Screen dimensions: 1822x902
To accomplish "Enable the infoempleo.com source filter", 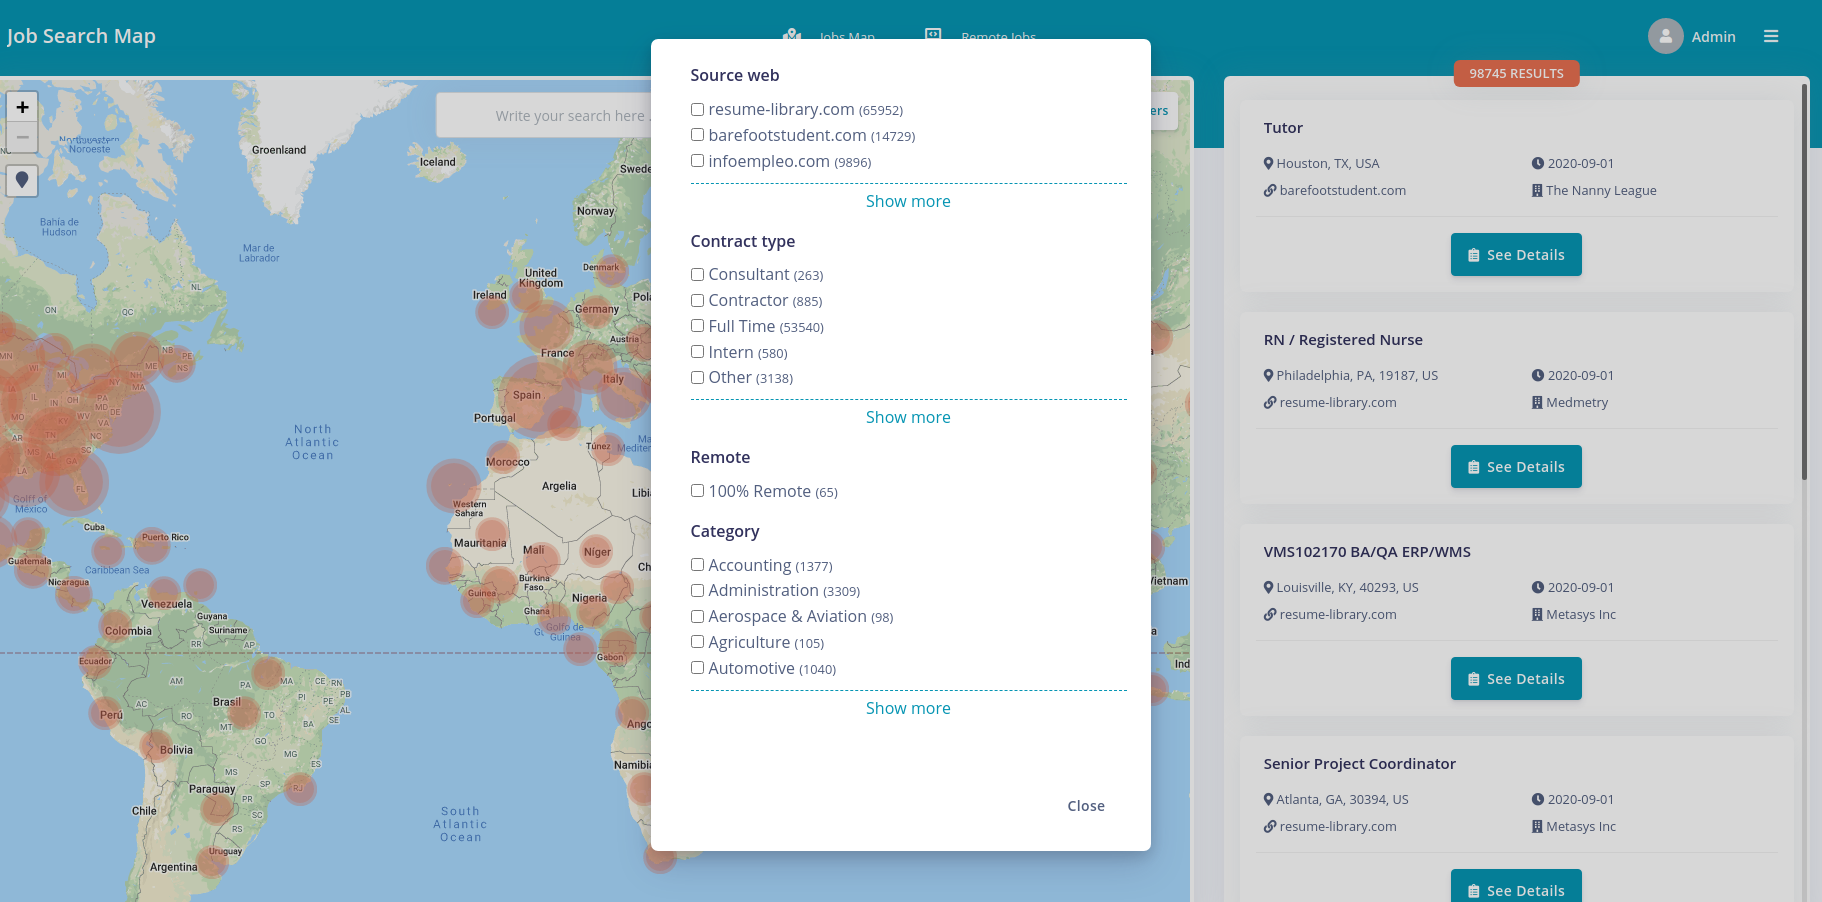I will (x=697, y=161).
